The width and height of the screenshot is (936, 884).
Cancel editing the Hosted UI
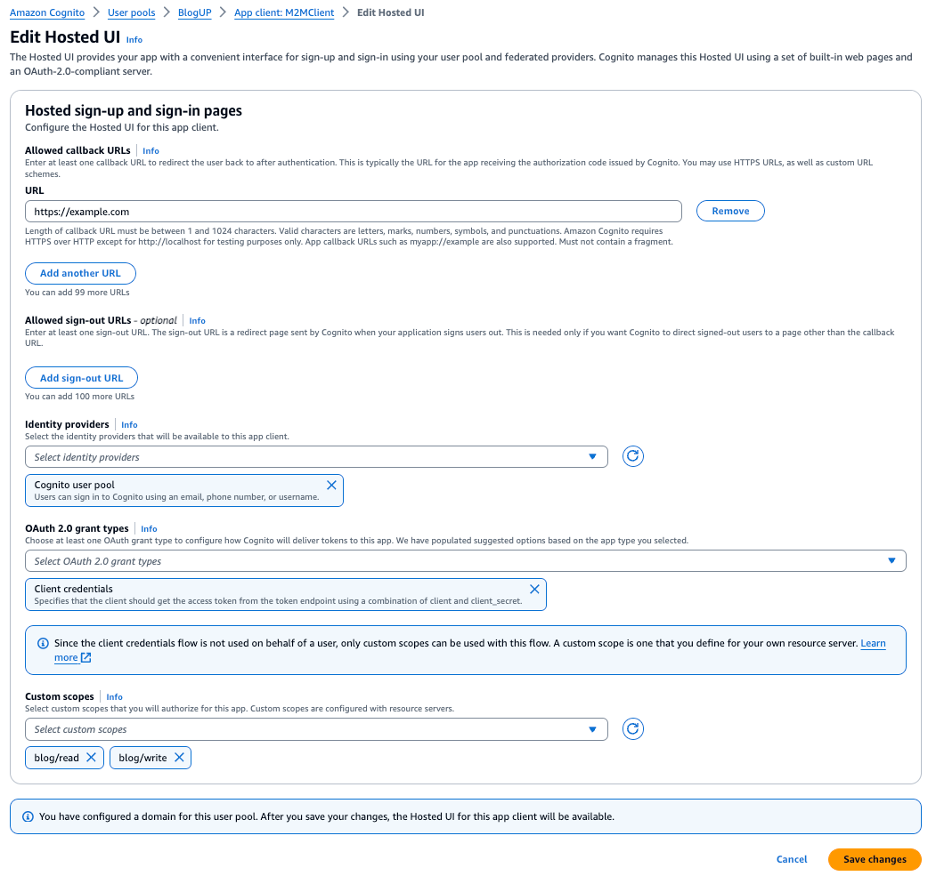[x=791, y=859]
